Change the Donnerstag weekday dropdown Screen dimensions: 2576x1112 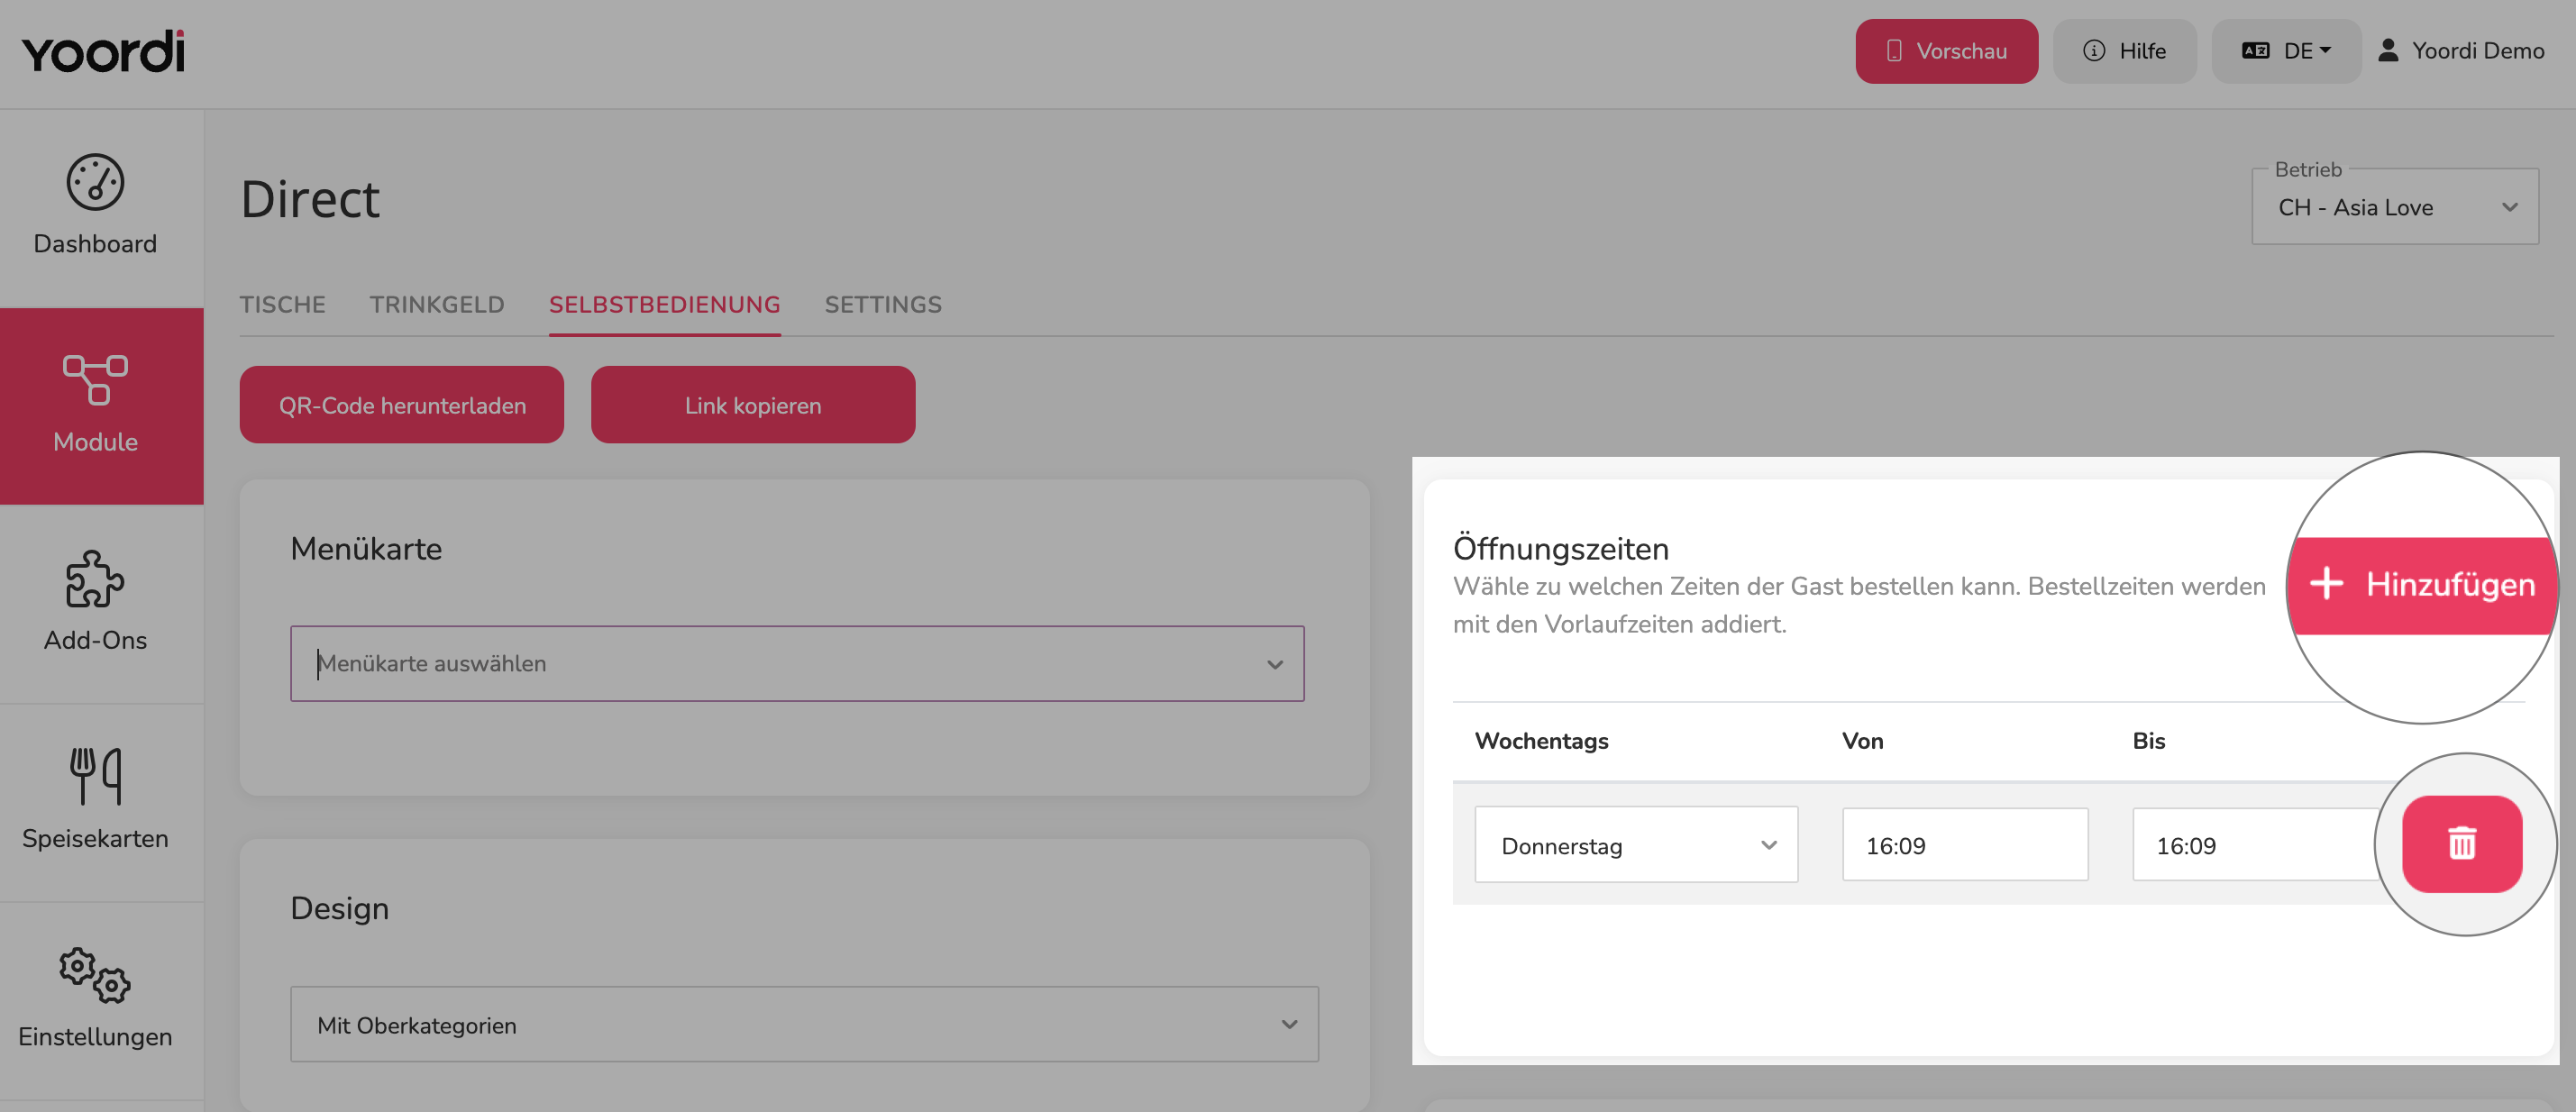tap(1636, 845)
